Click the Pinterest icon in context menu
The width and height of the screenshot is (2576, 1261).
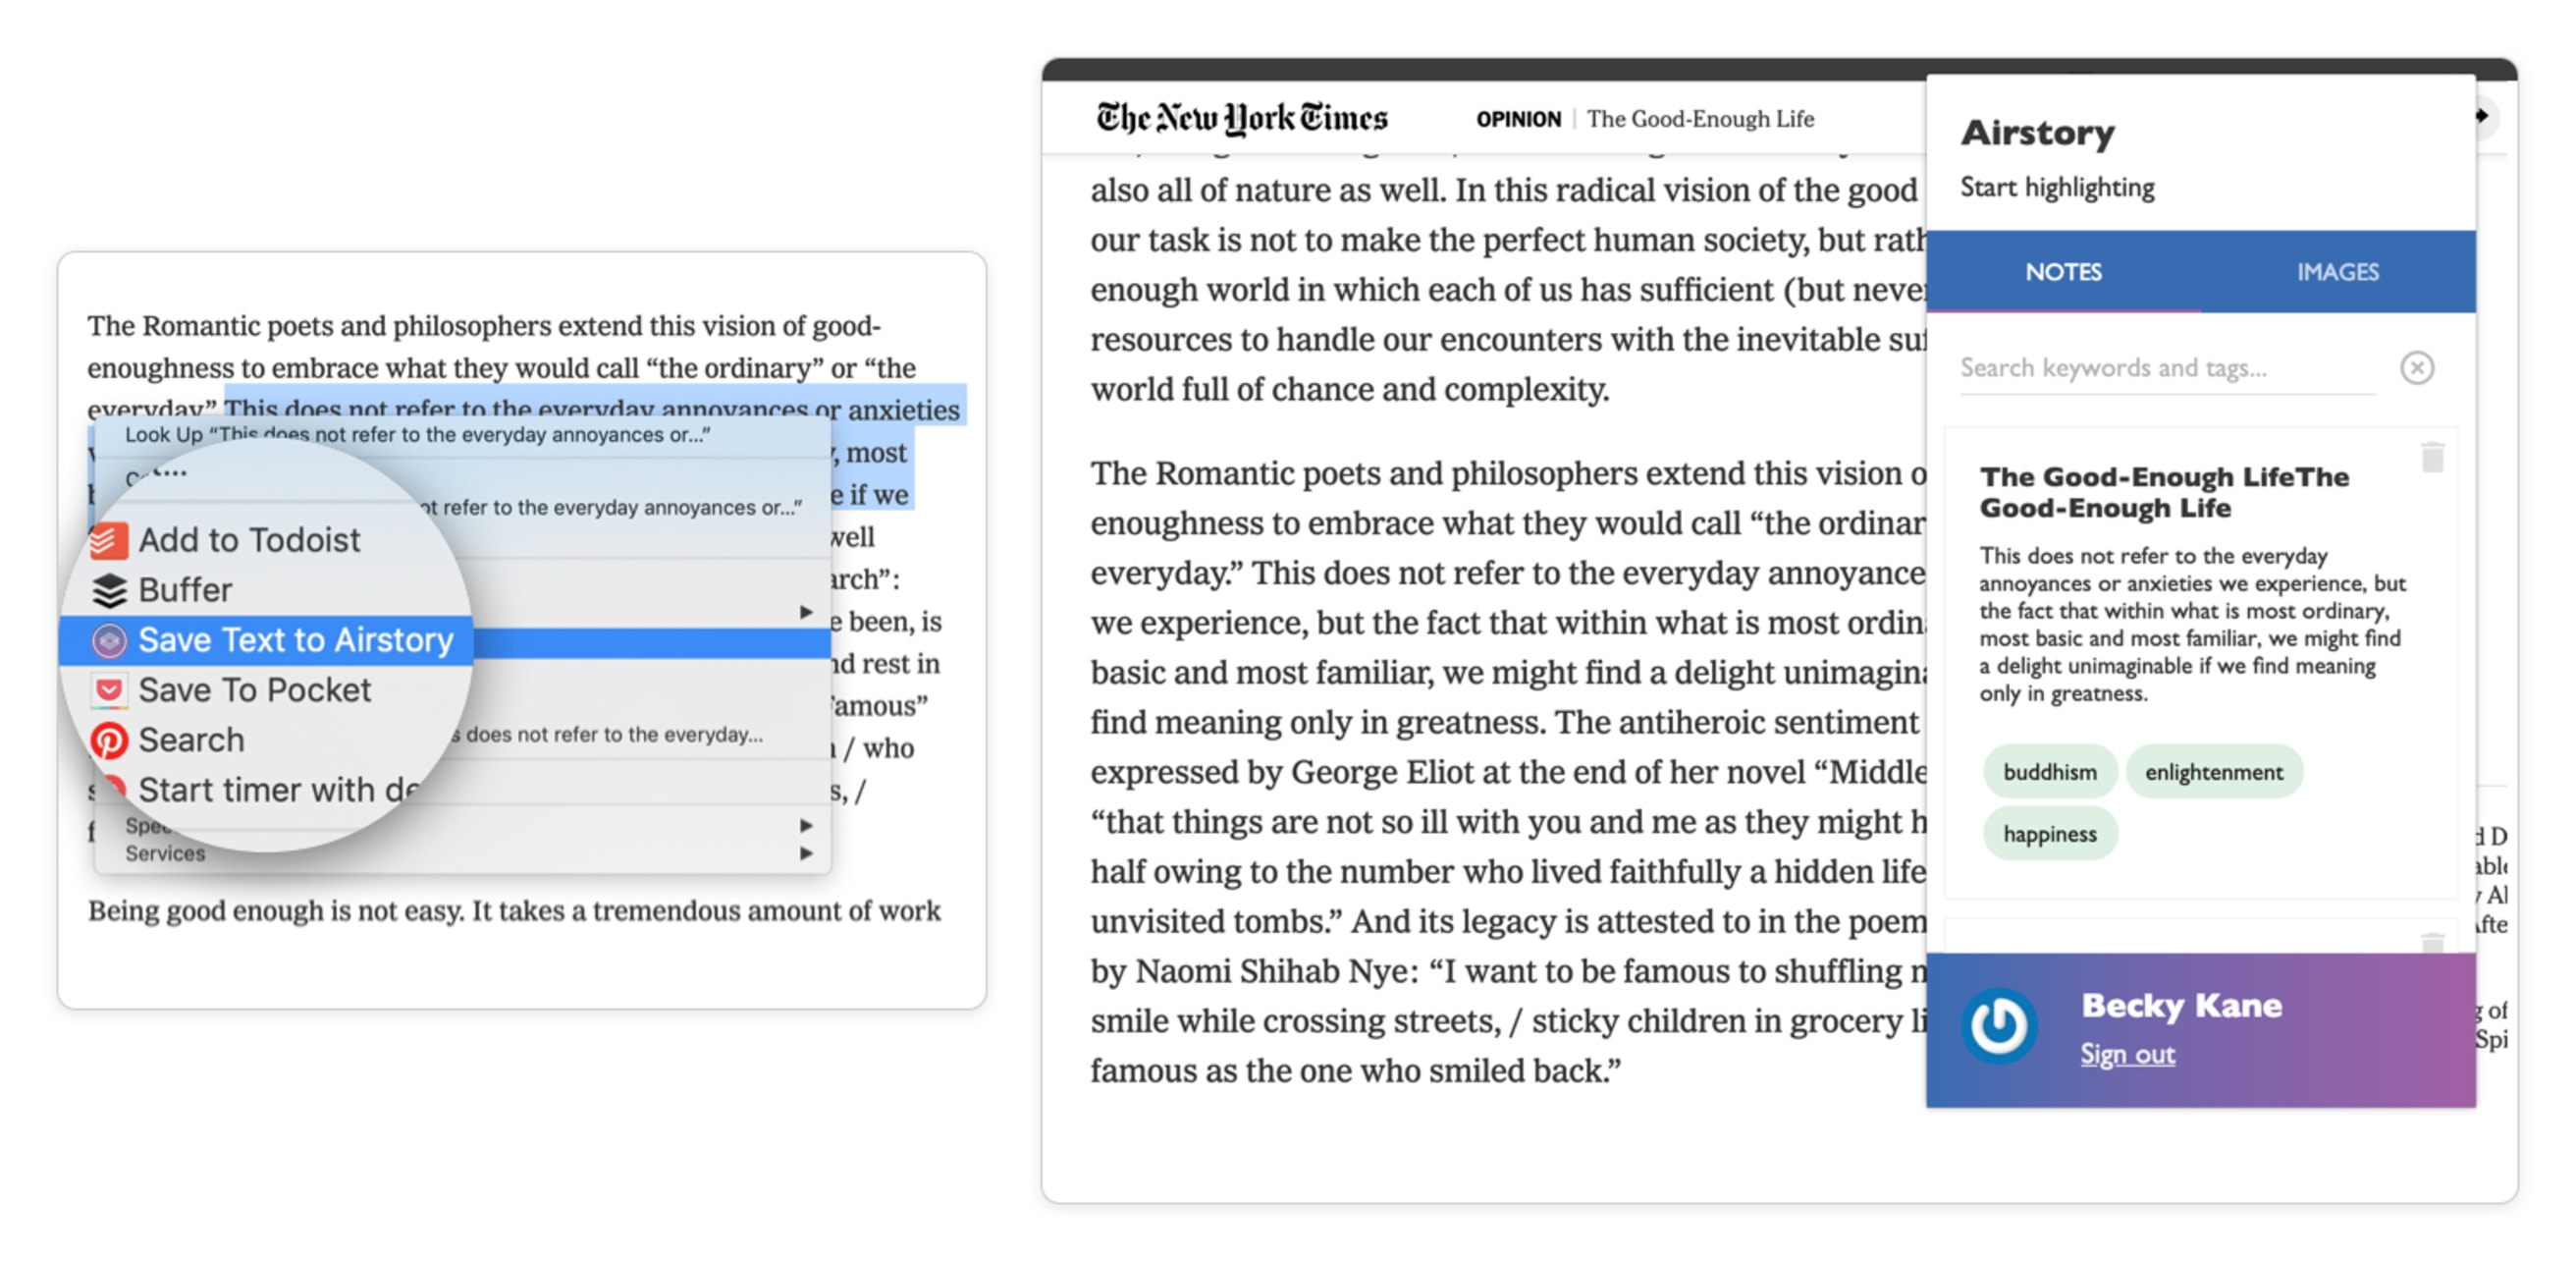click(109, 740)
